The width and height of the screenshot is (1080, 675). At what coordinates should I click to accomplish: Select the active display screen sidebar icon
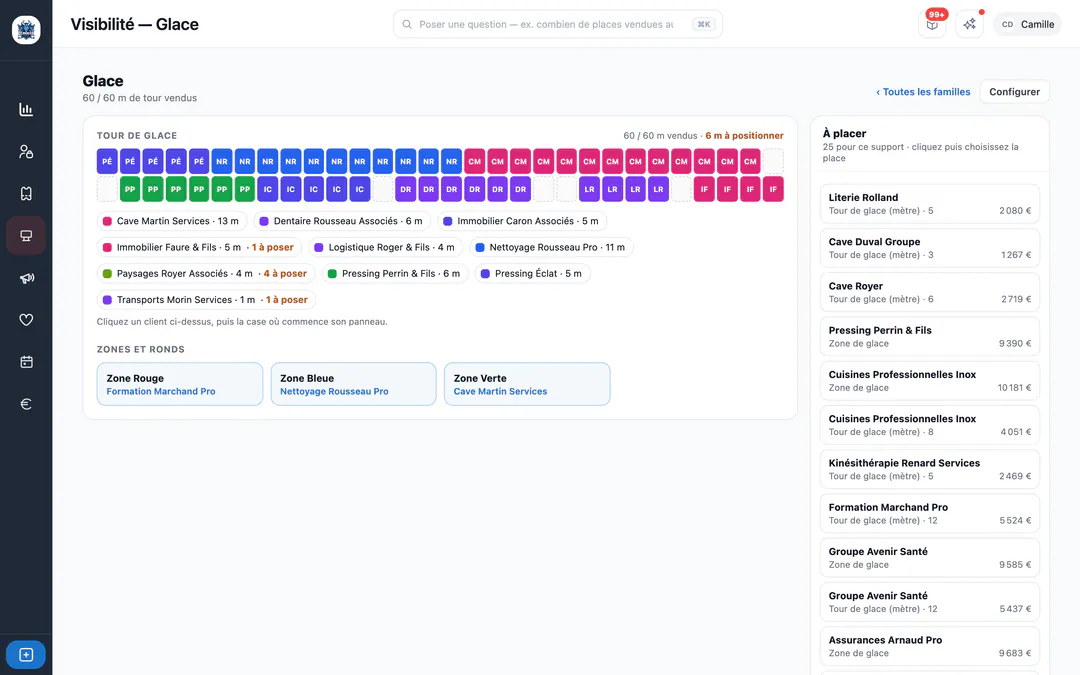point(26,236)
